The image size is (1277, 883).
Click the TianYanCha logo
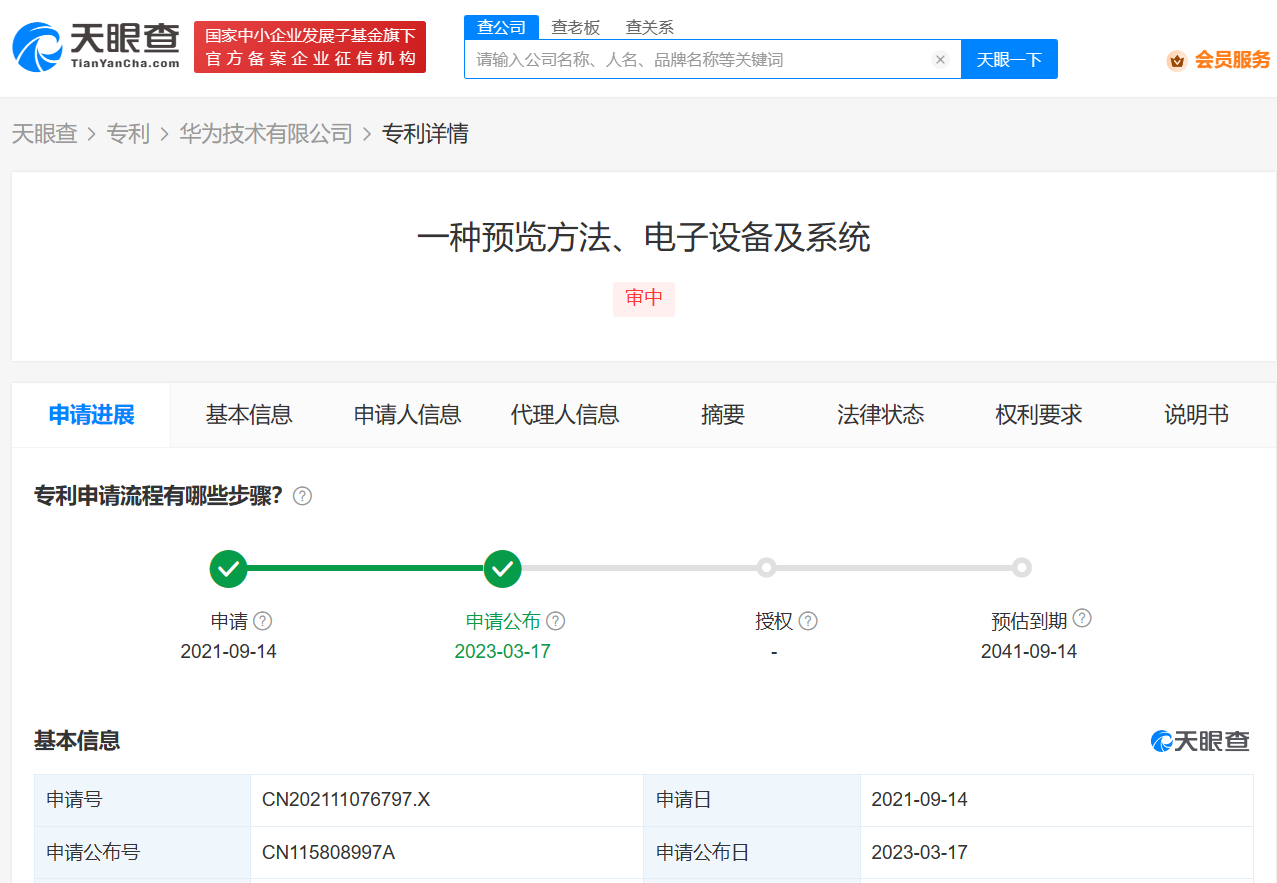click(x=96, y=46)
